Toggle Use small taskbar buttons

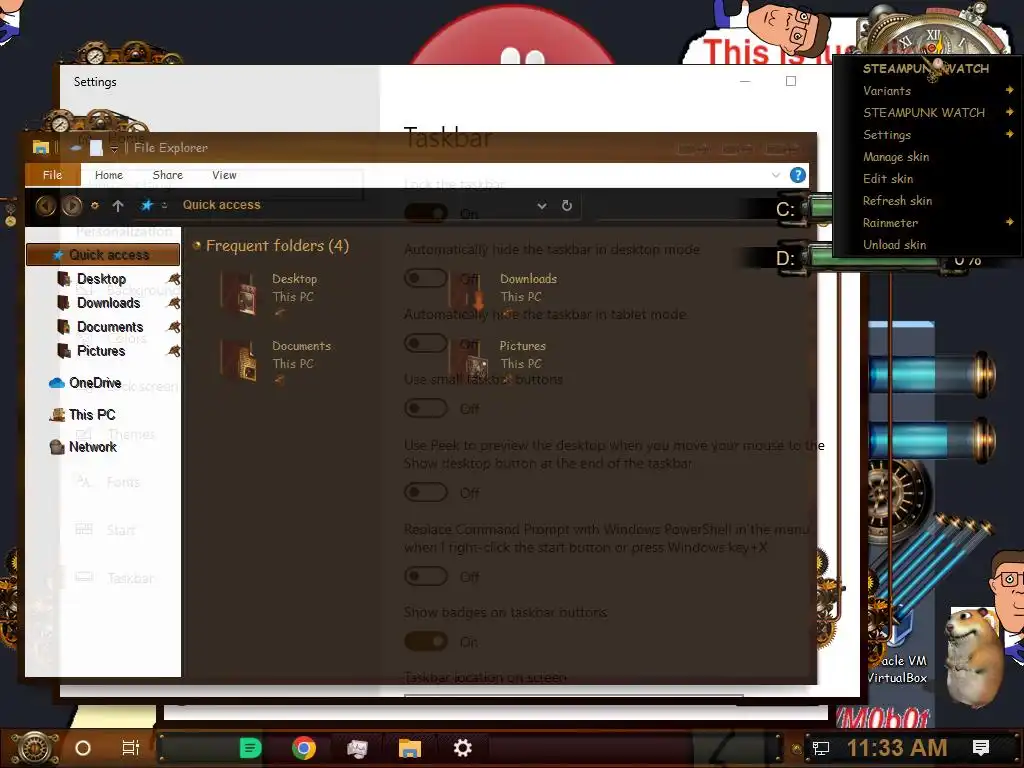[426, 408]
